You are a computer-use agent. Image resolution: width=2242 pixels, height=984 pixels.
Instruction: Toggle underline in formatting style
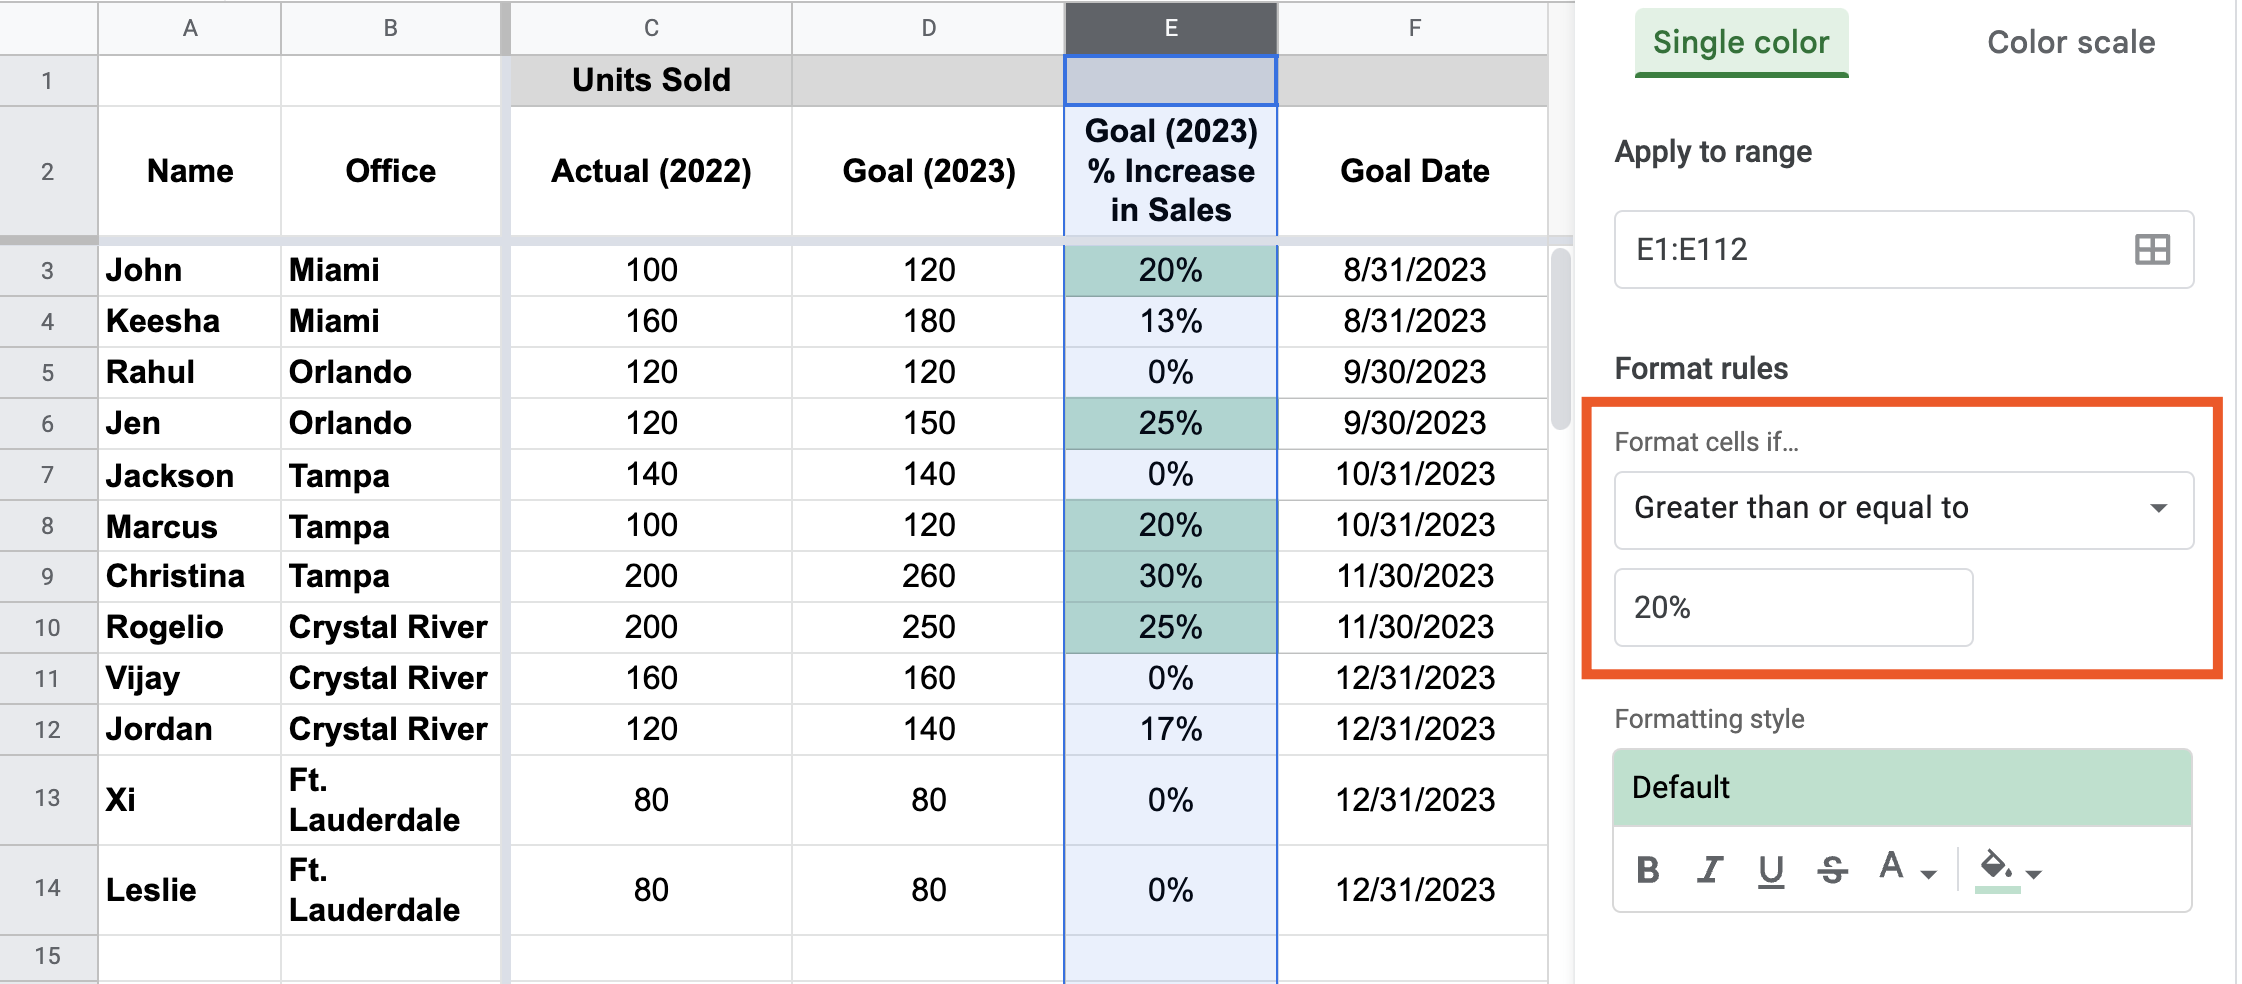[x=1771, y=870]
